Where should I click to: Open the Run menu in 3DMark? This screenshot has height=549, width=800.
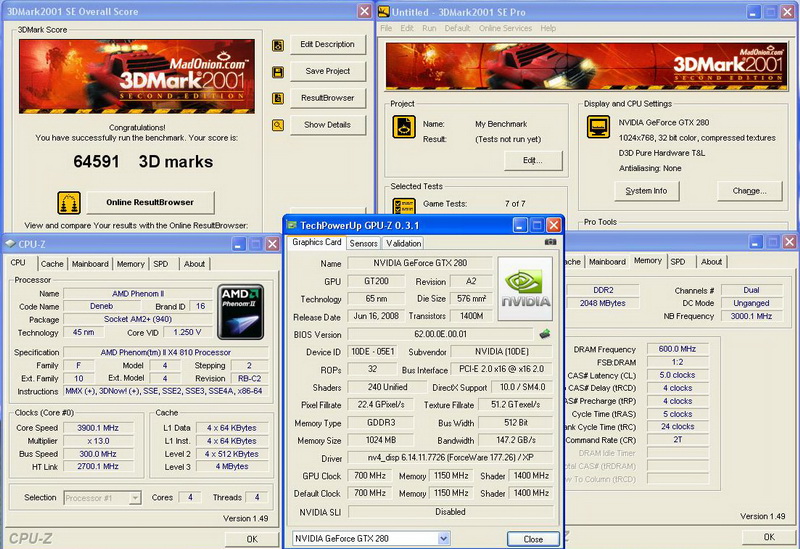(x=429, y=28)
